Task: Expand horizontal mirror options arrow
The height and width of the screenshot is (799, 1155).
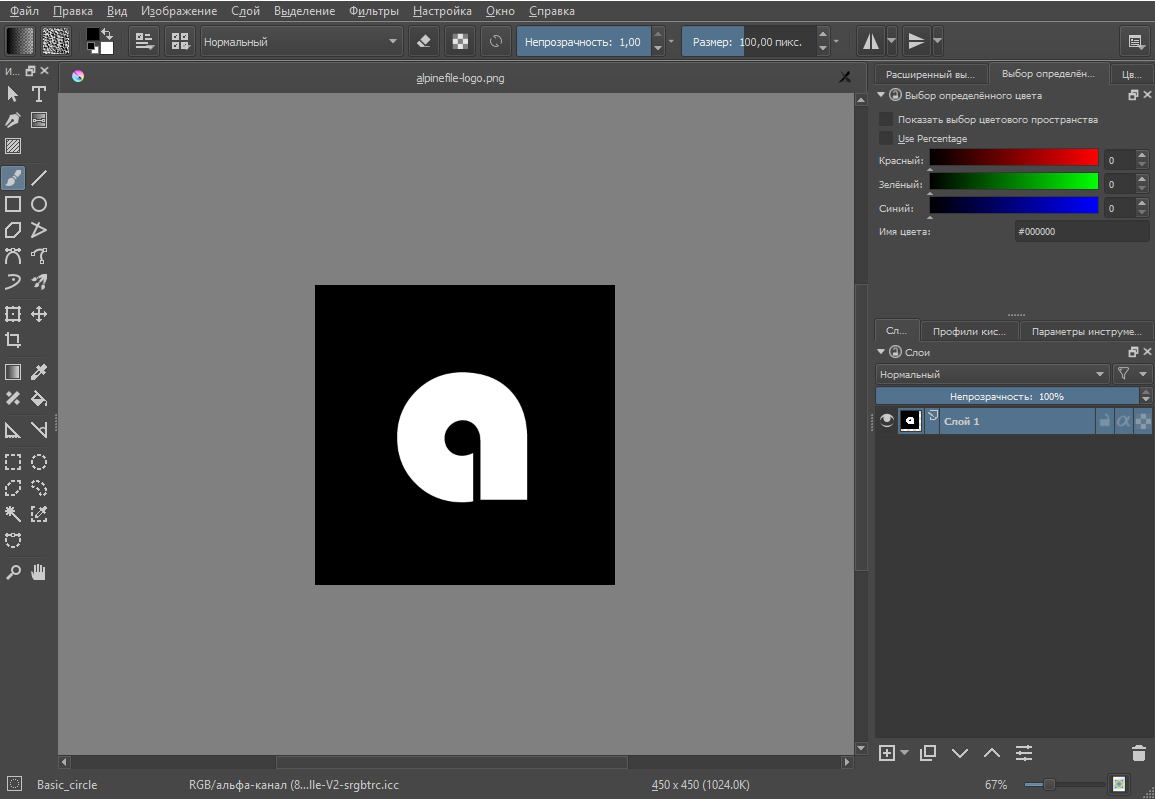Action: point(892,41)
